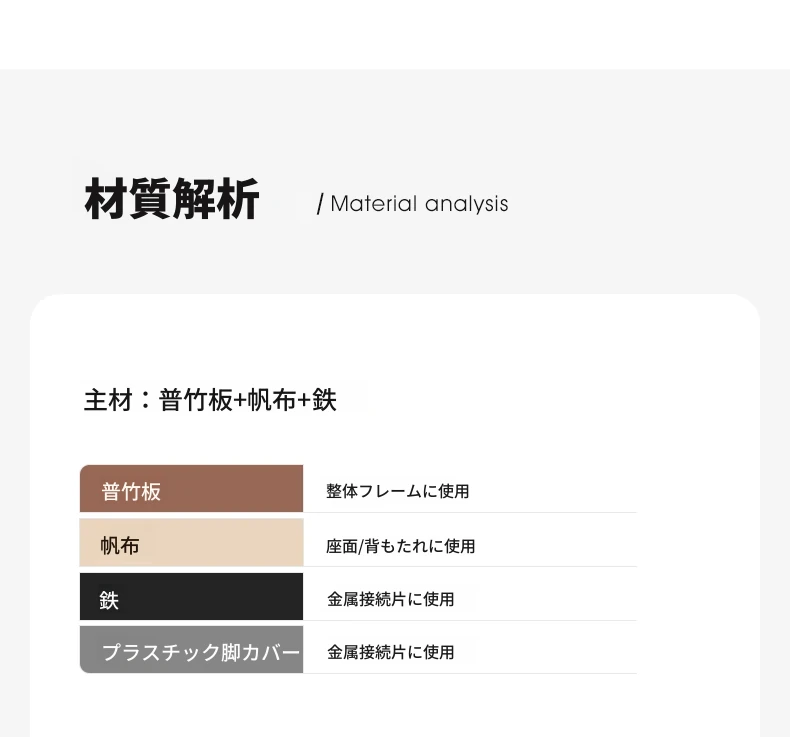This screenshot has height=737, width=790.
Task: Click the black 鉄 color swatch
Action: (191, 596)
